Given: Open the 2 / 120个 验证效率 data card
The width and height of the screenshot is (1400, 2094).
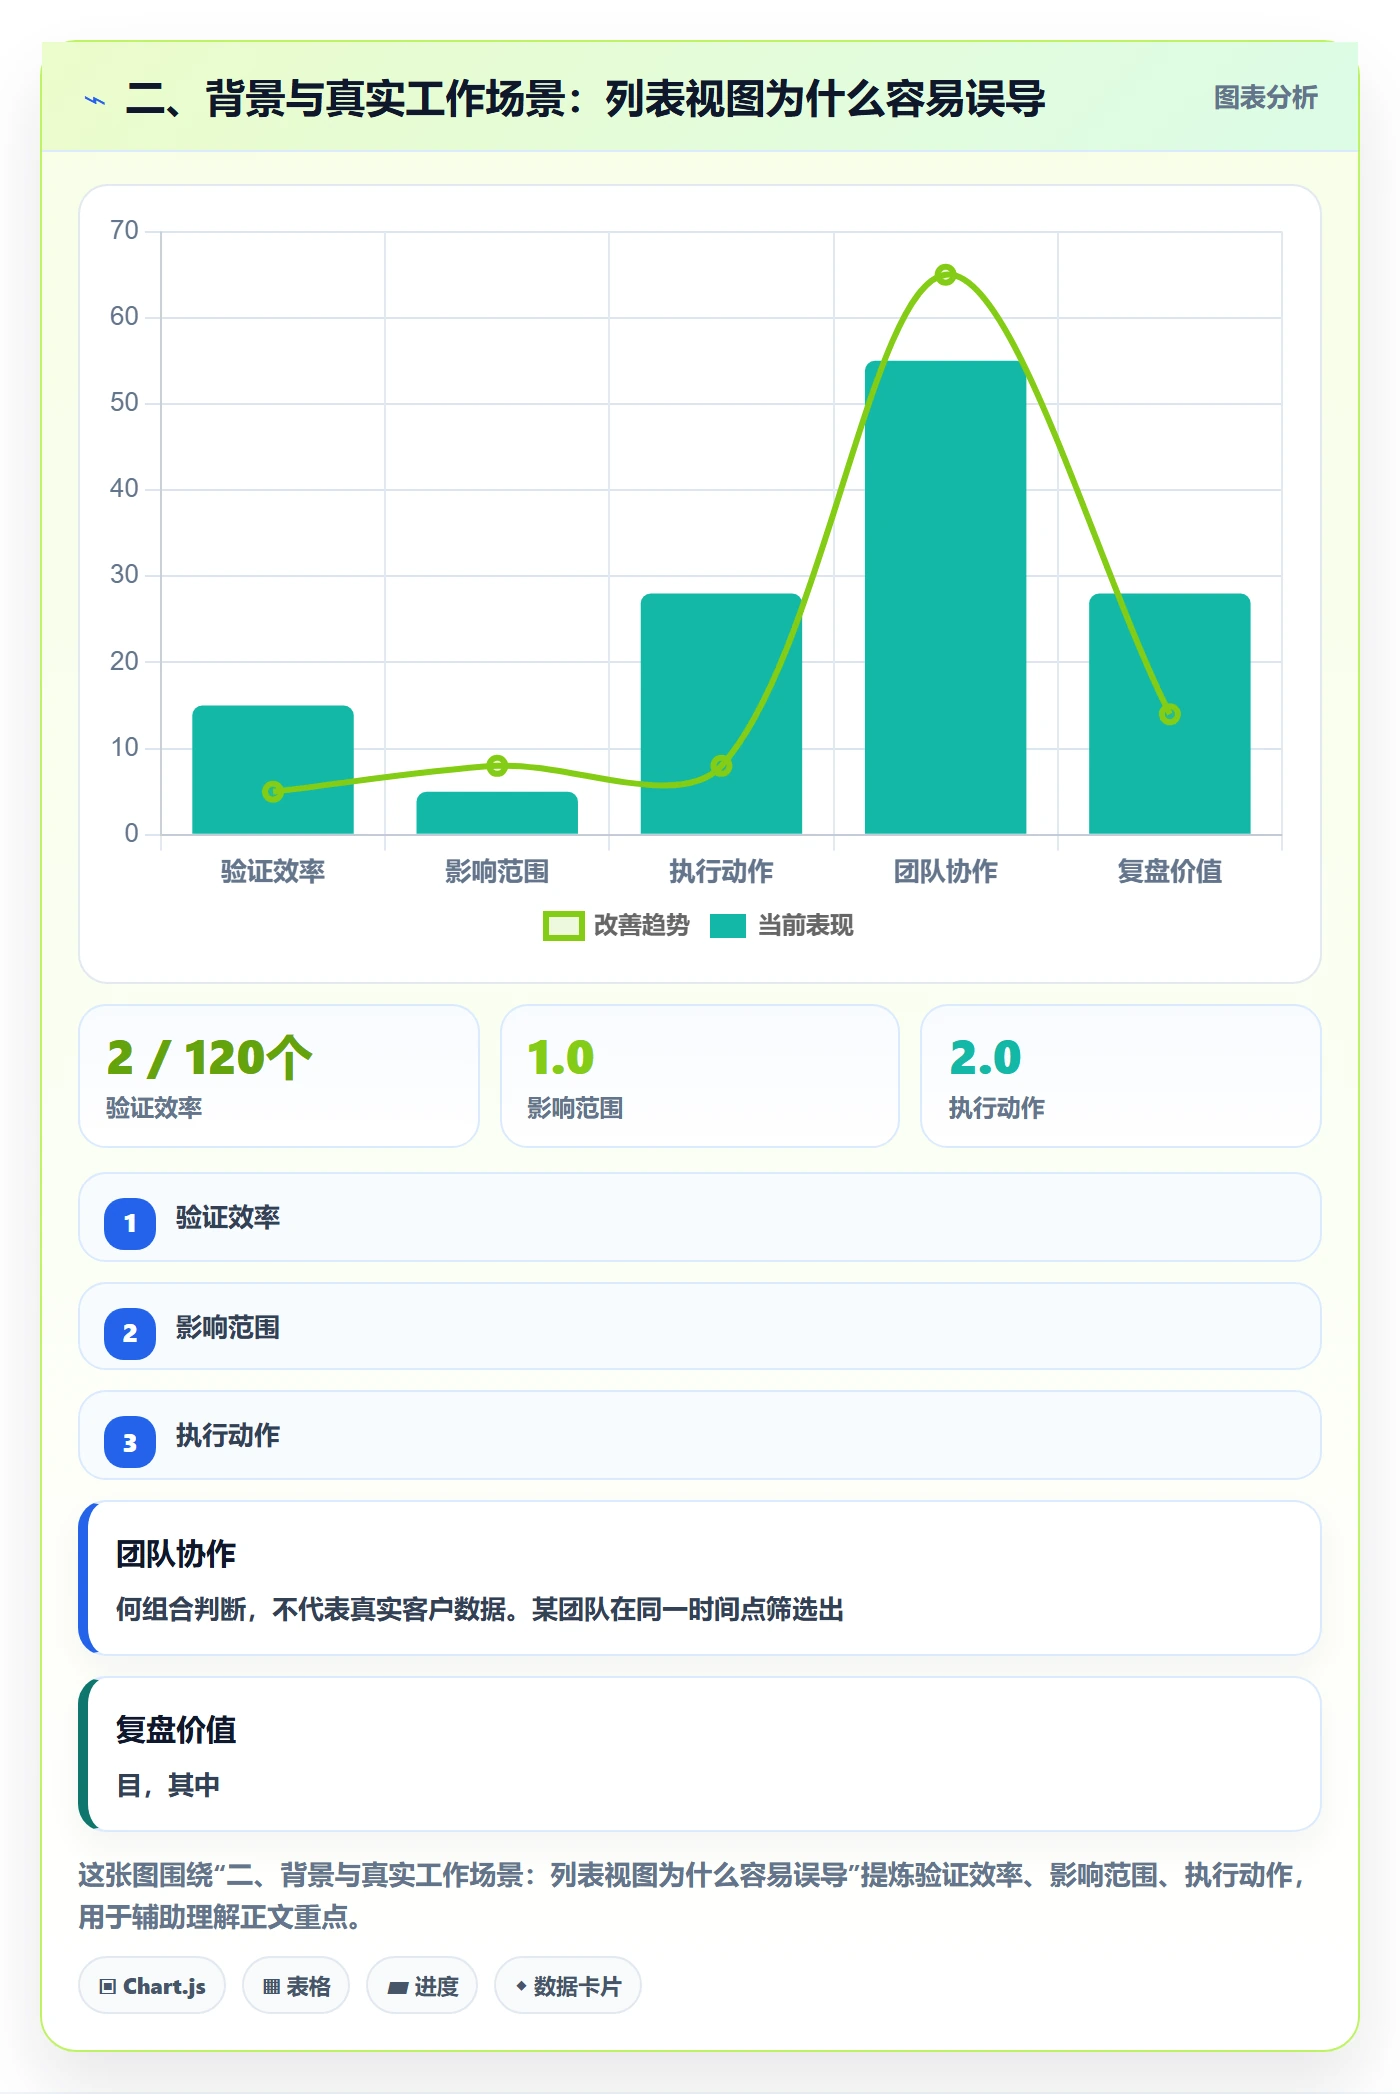Looking at the screenshot, I should click(x=279, y=1076).
